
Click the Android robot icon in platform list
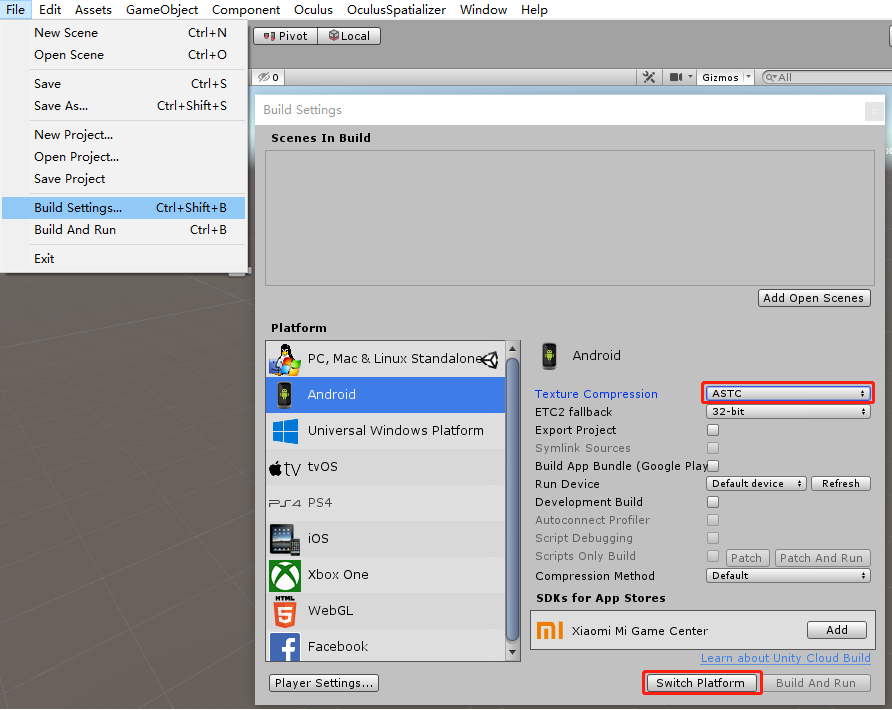coord(284,395)
